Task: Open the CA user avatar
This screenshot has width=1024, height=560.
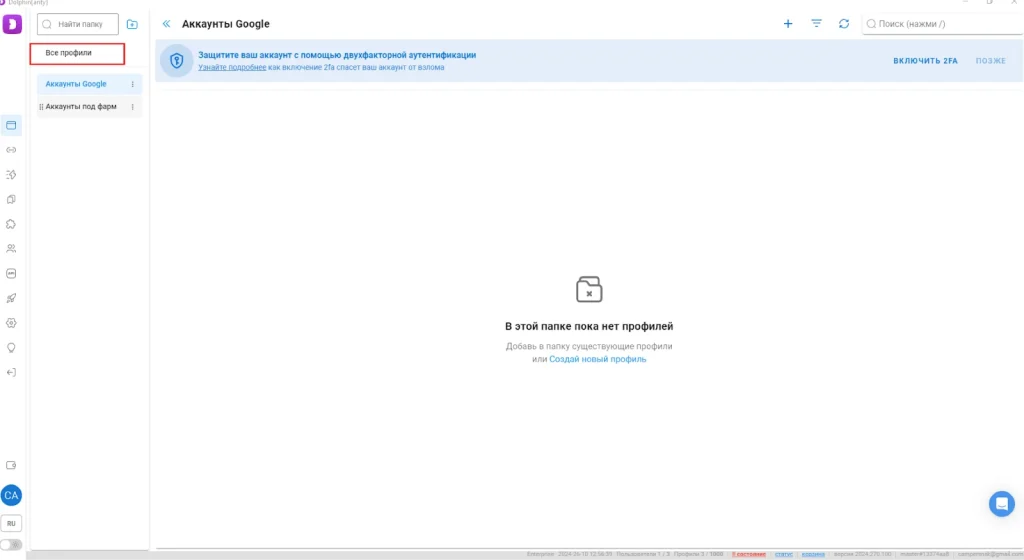Action: (x=11, y=495)
